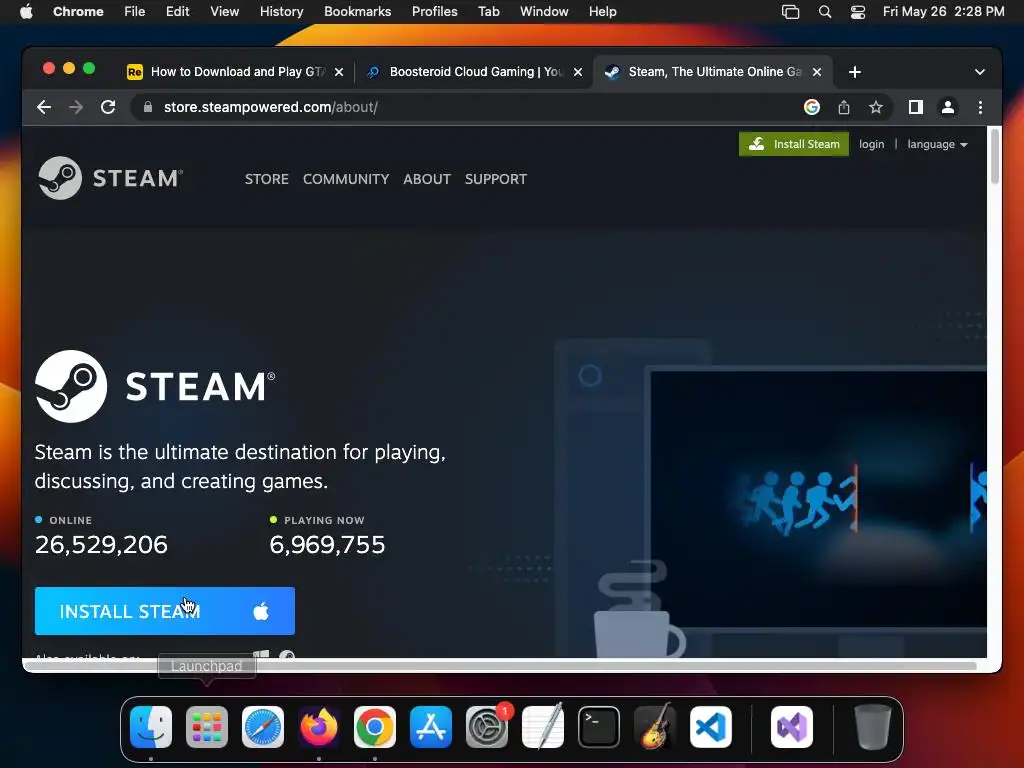Click the page vertical scrollbar
The height and width of the screenshot is (768, 1024).
click(995, 157)
